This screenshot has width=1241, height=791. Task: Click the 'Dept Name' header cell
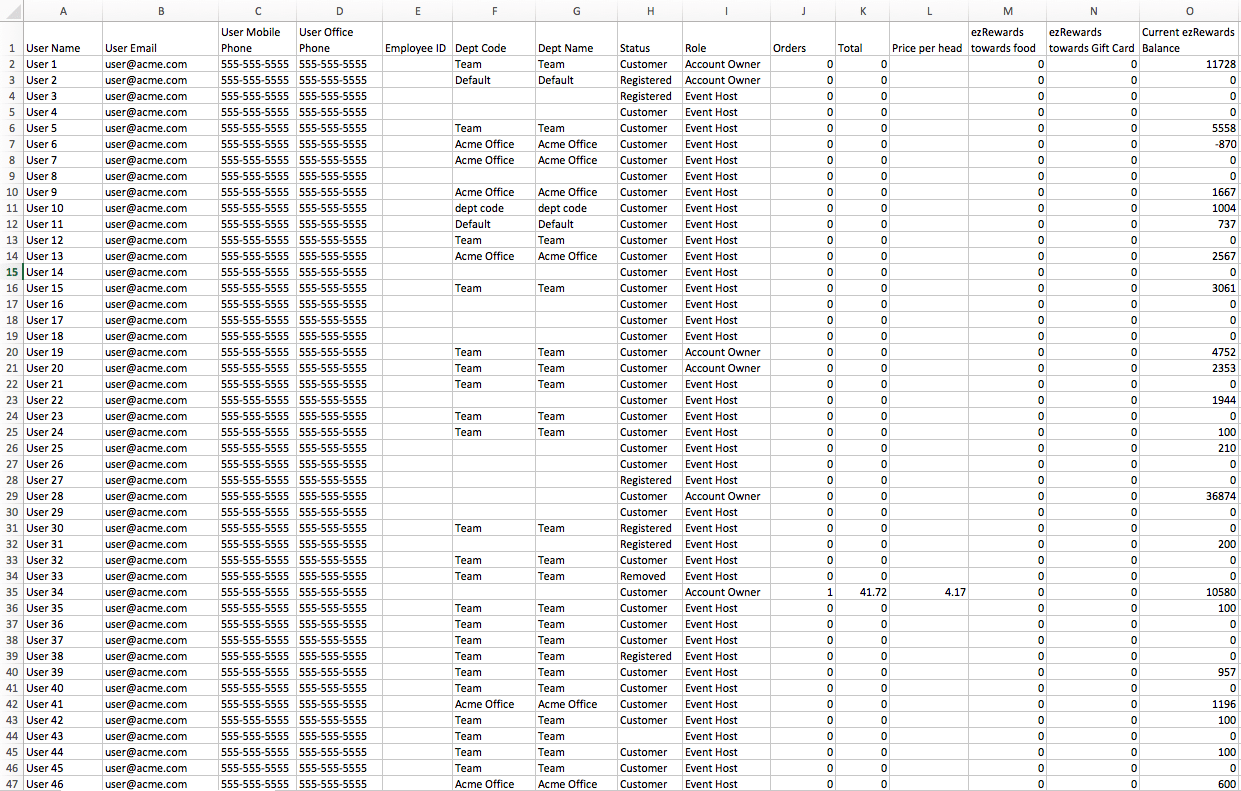[x=576, y=39]
